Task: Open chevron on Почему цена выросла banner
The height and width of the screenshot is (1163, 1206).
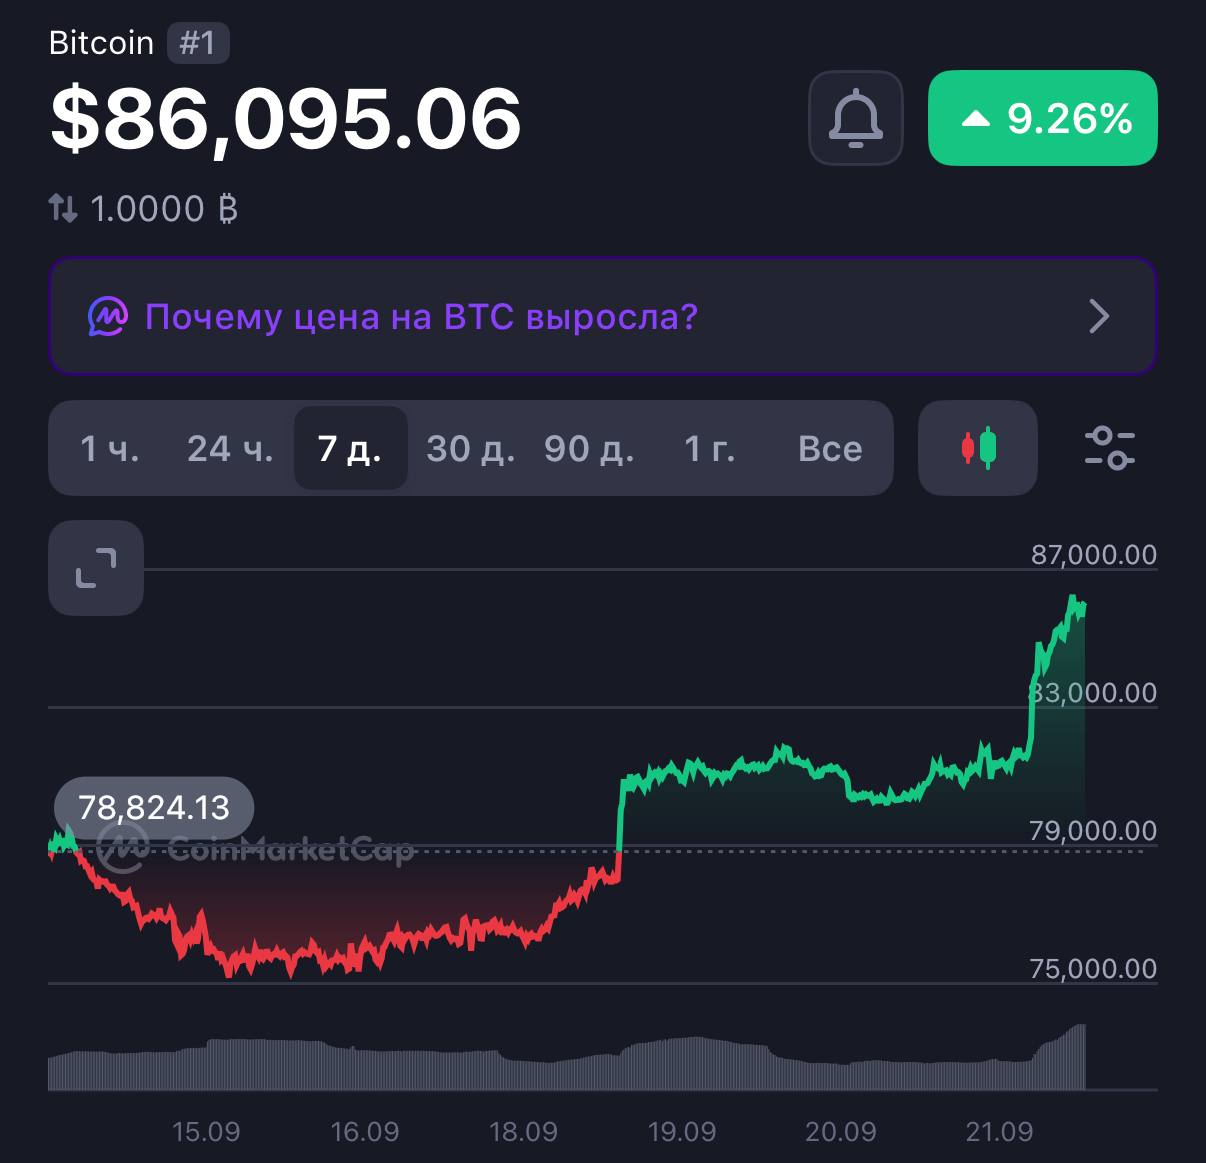Action: [x=1099, y=317]
